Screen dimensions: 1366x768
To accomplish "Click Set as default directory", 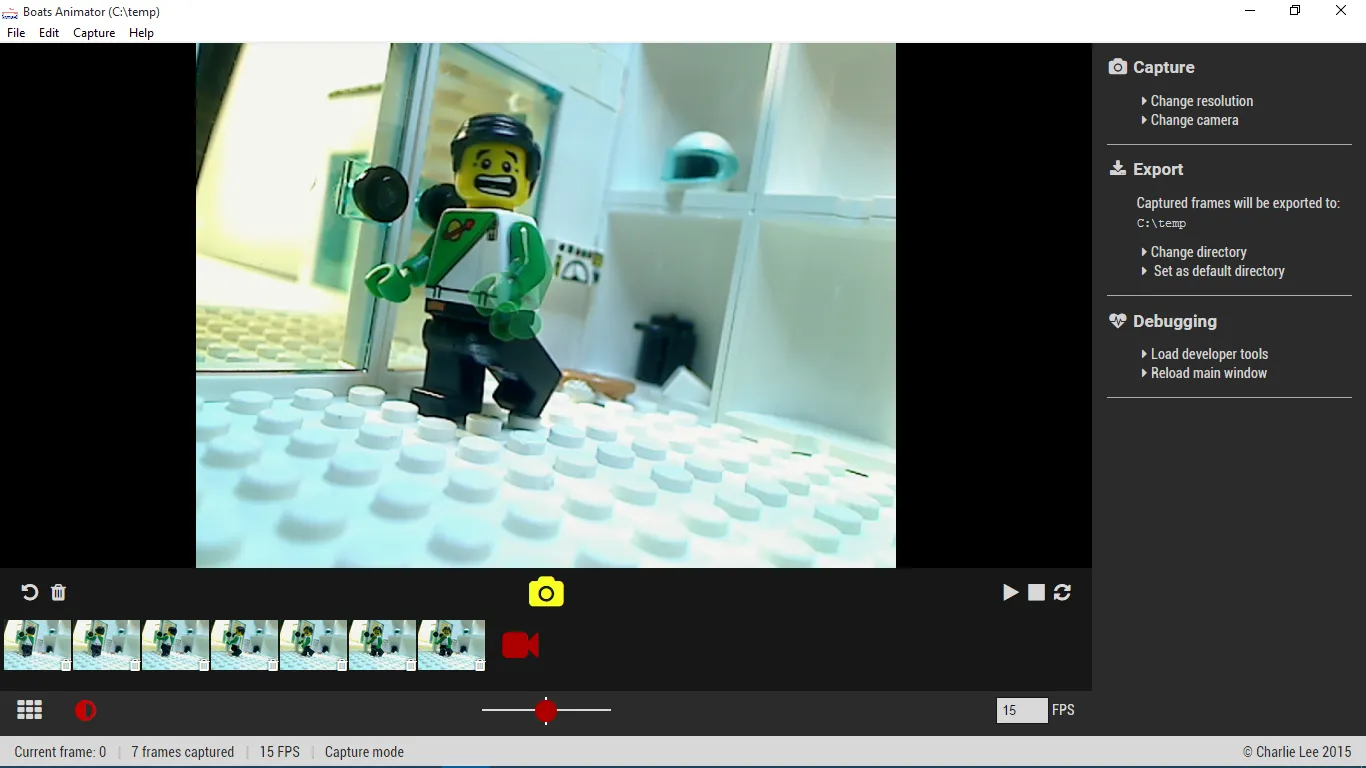I will [1218, 271].
